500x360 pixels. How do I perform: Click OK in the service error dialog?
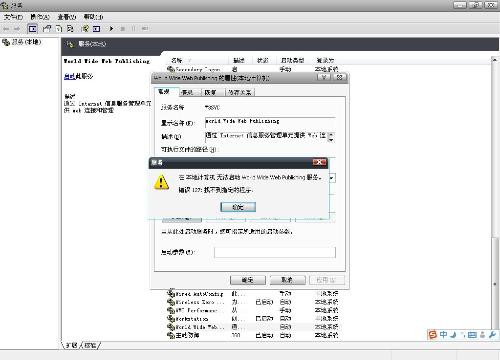pyautogui.click(x=238, y=207)
